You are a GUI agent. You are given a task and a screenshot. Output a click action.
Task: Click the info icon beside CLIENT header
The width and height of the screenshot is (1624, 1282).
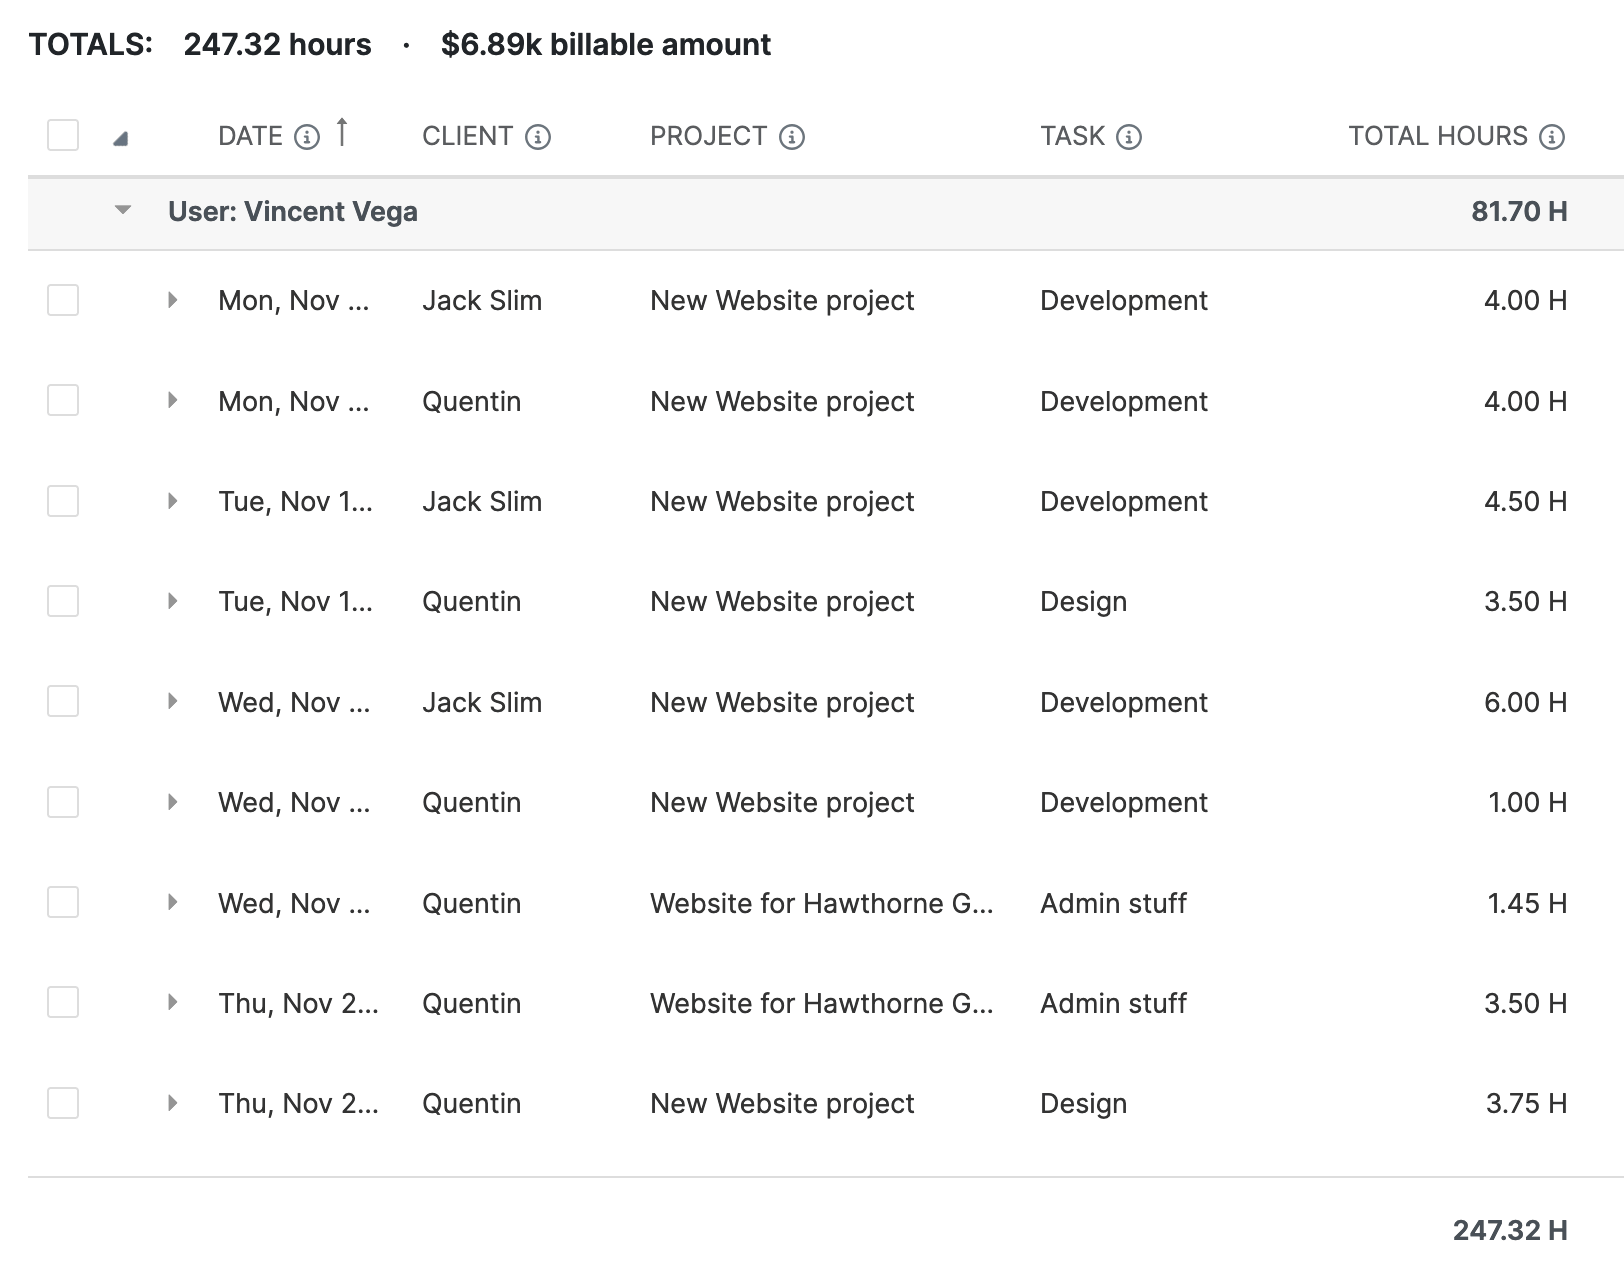[x=538, y=136]
